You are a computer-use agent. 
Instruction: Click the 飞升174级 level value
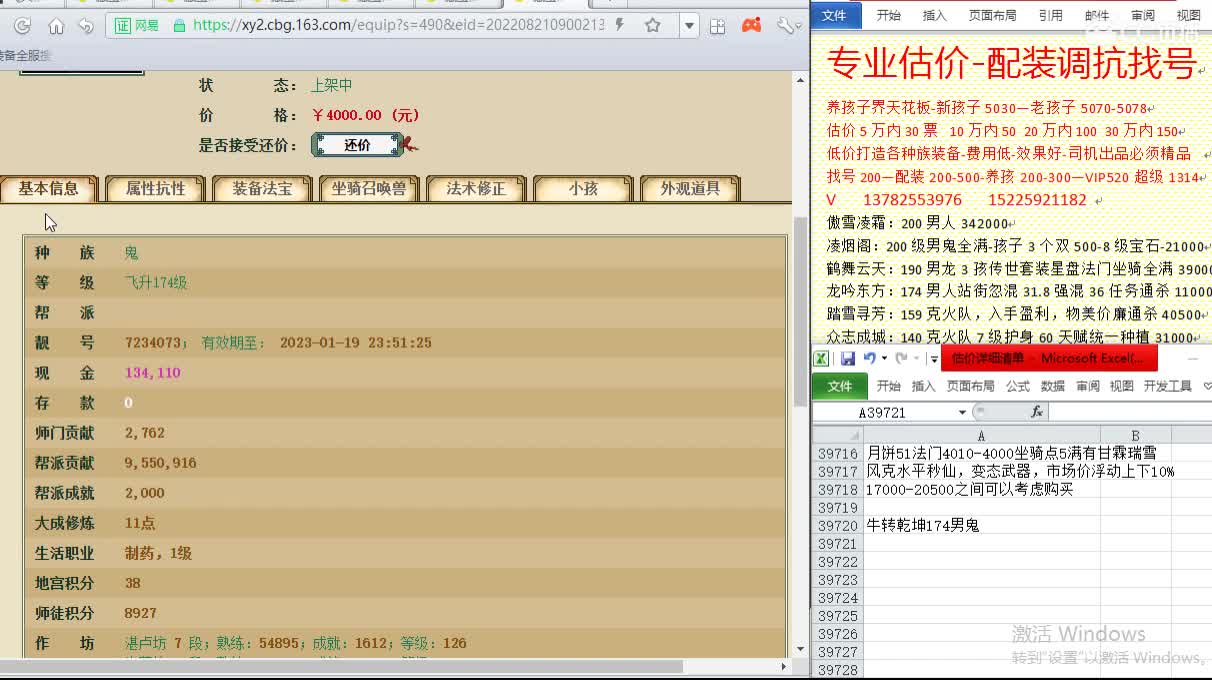click(x=156, y=283)
